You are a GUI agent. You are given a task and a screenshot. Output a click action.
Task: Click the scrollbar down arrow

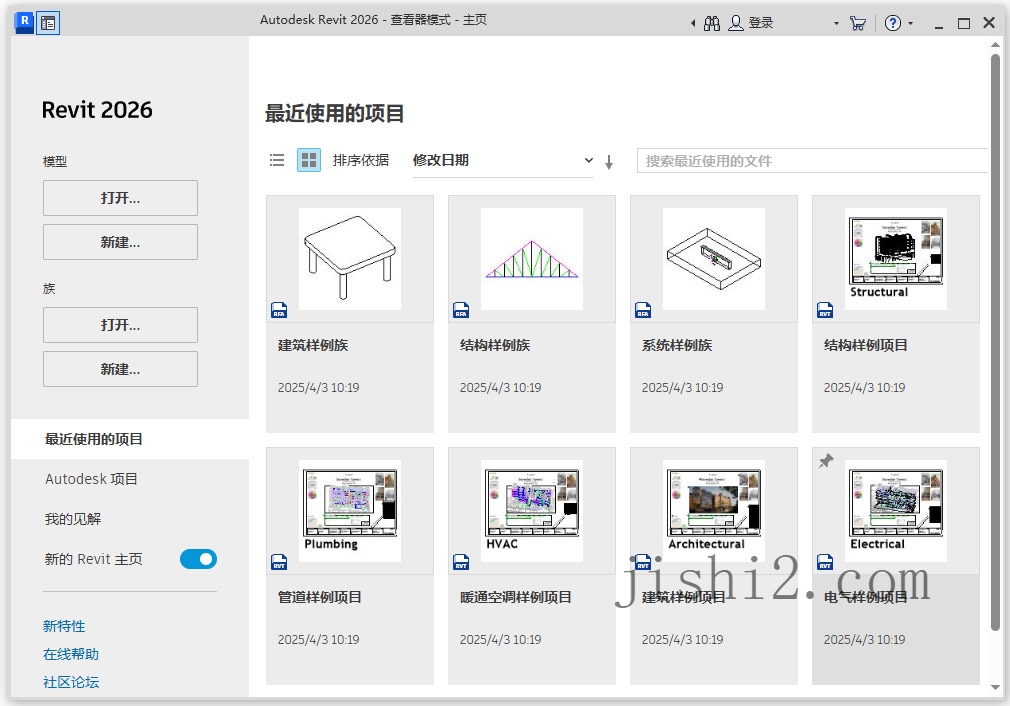click(995, 687)
